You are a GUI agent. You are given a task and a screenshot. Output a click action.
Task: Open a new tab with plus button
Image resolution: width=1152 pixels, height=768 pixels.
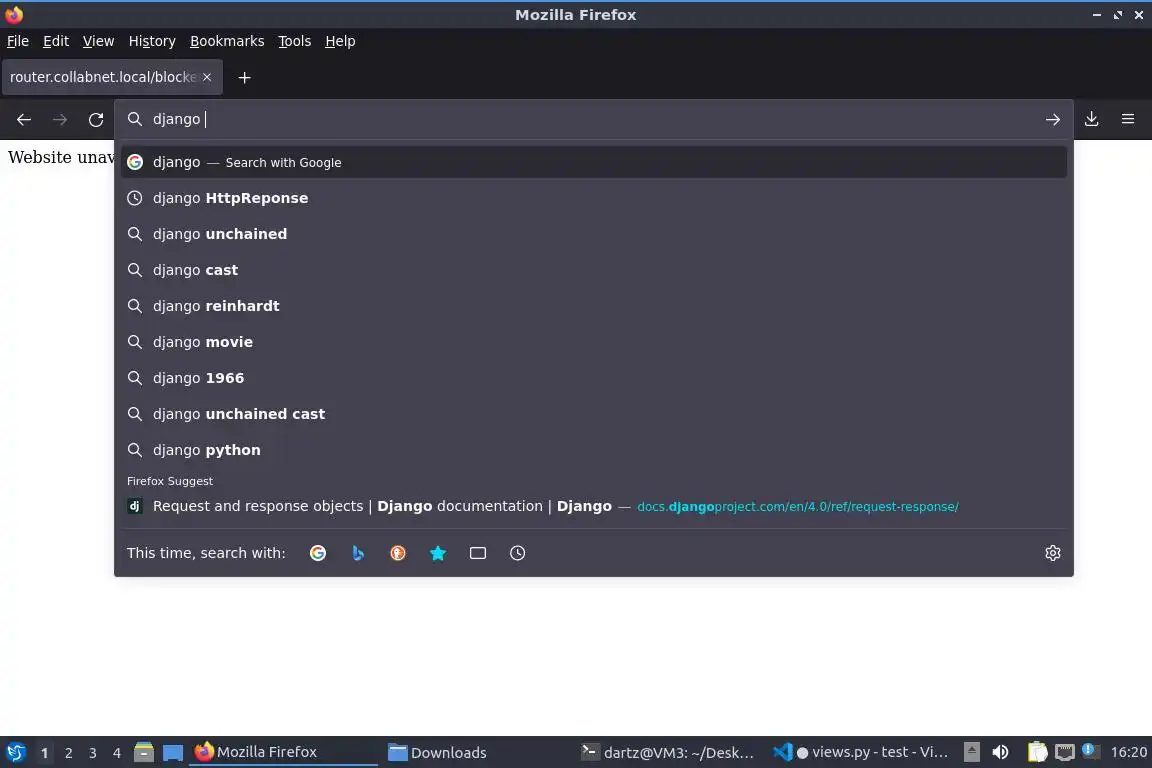click(x=245, y=77)
